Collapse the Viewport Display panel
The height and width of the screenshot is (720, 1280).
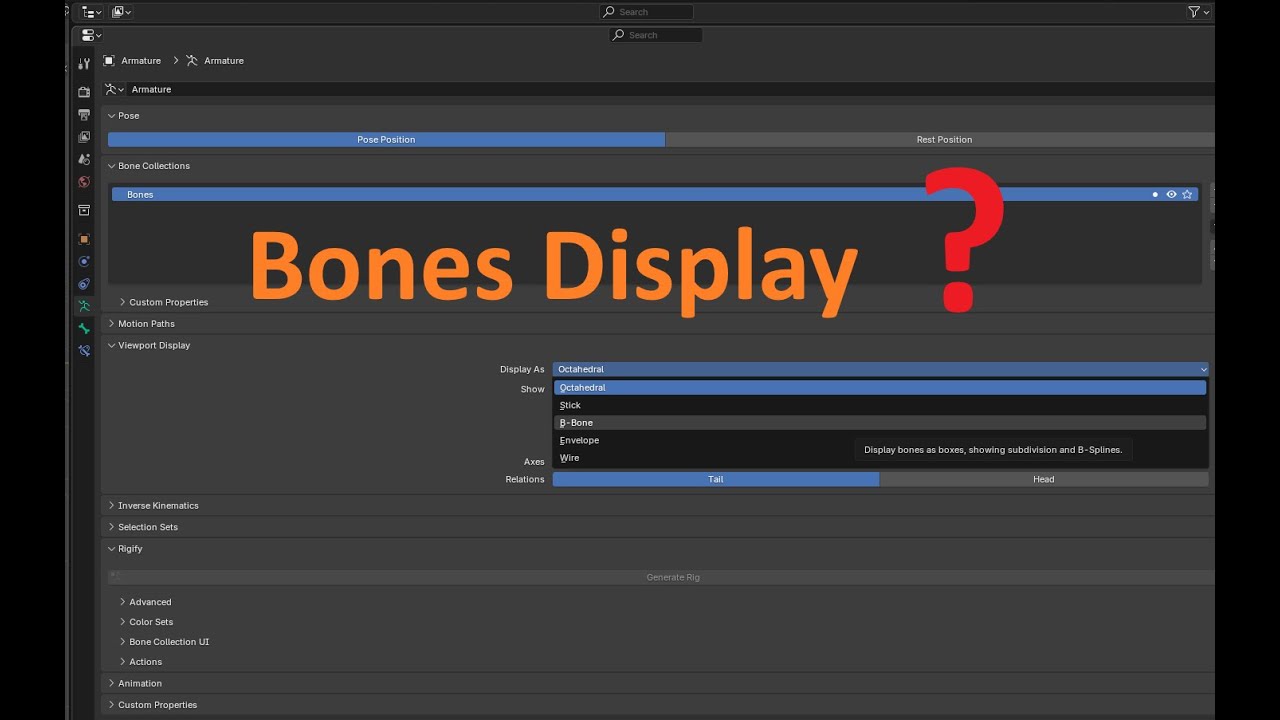[112, 346]
